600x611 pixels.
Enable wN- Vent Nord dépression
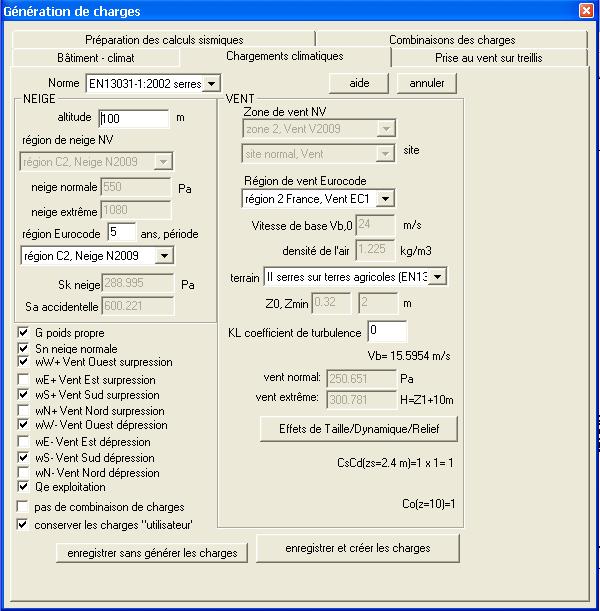coord(23,473)
